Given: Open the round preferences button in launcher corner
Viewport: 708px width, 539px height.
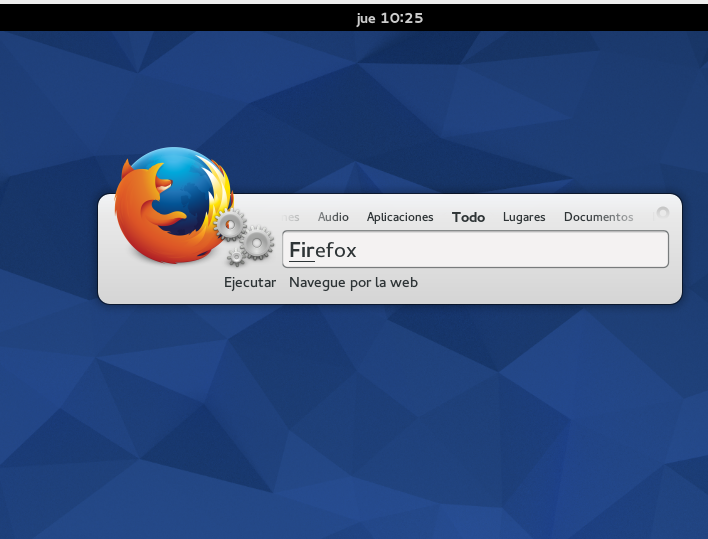Looking at the screenshot, I should 662,212.
